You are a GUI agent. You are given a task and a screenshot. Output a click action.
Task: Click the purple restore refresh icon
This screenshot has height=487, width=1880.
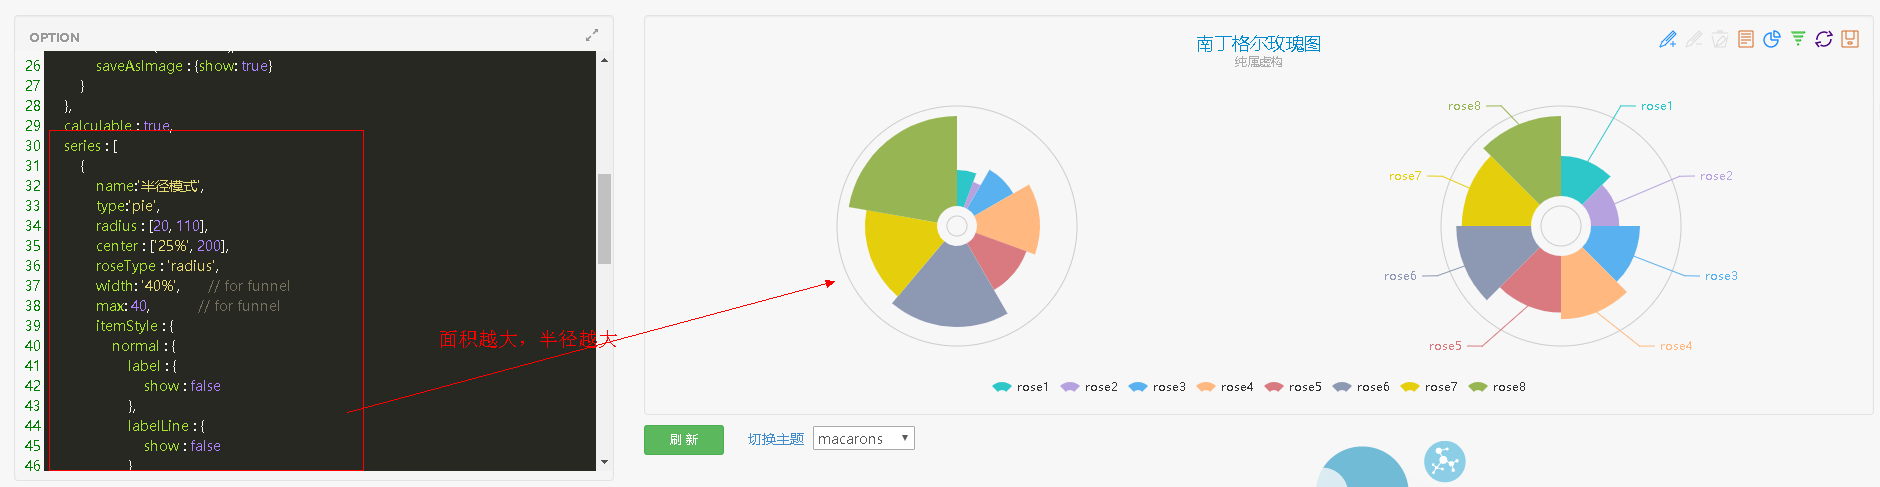pos(1823,39)
